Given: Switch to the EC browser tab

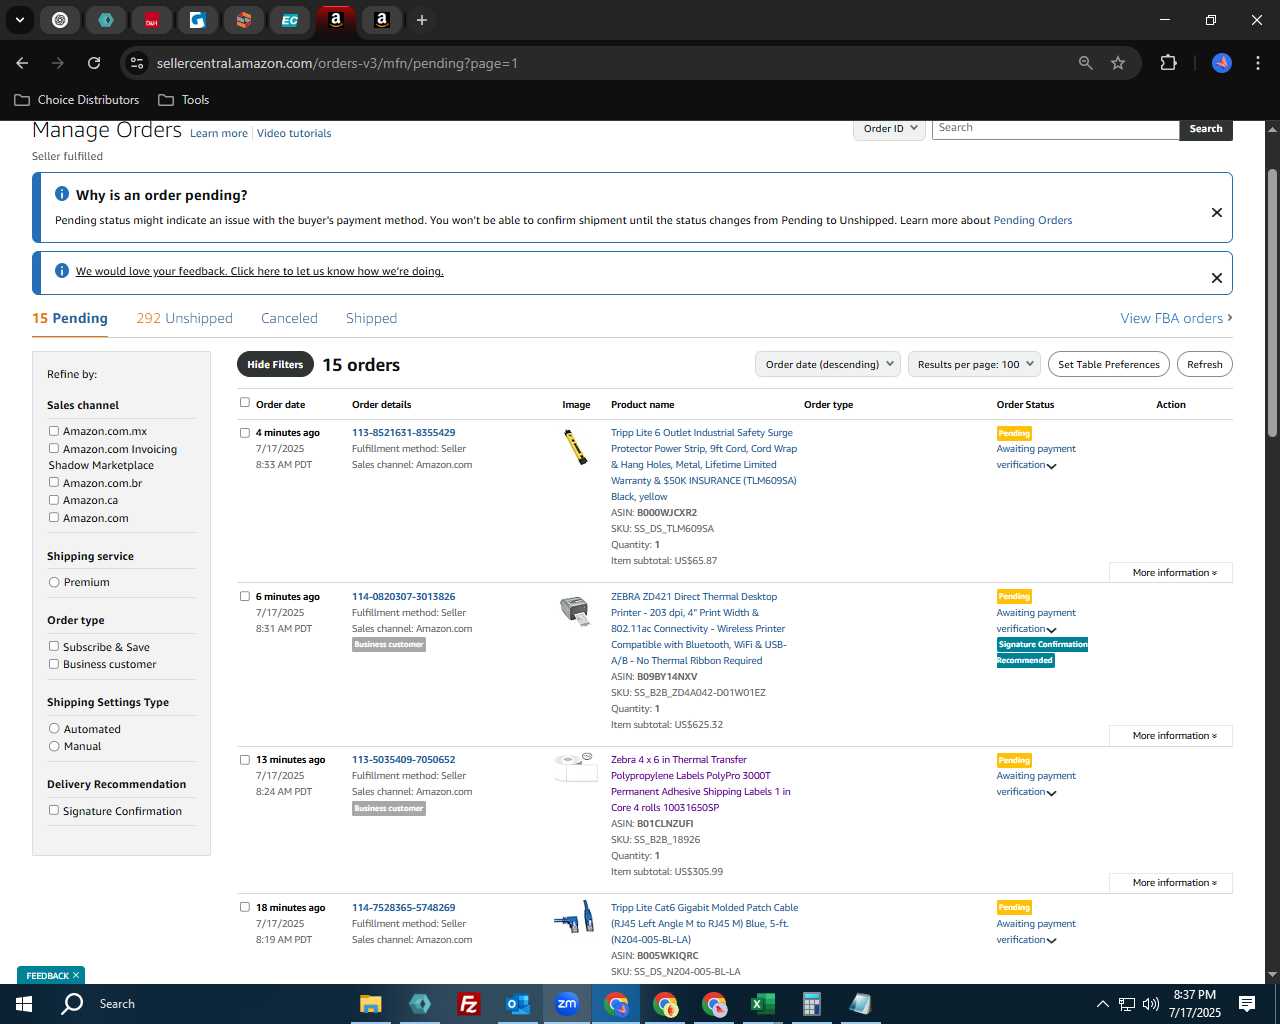Looking at the screenshot, I should tap(290, 20).
